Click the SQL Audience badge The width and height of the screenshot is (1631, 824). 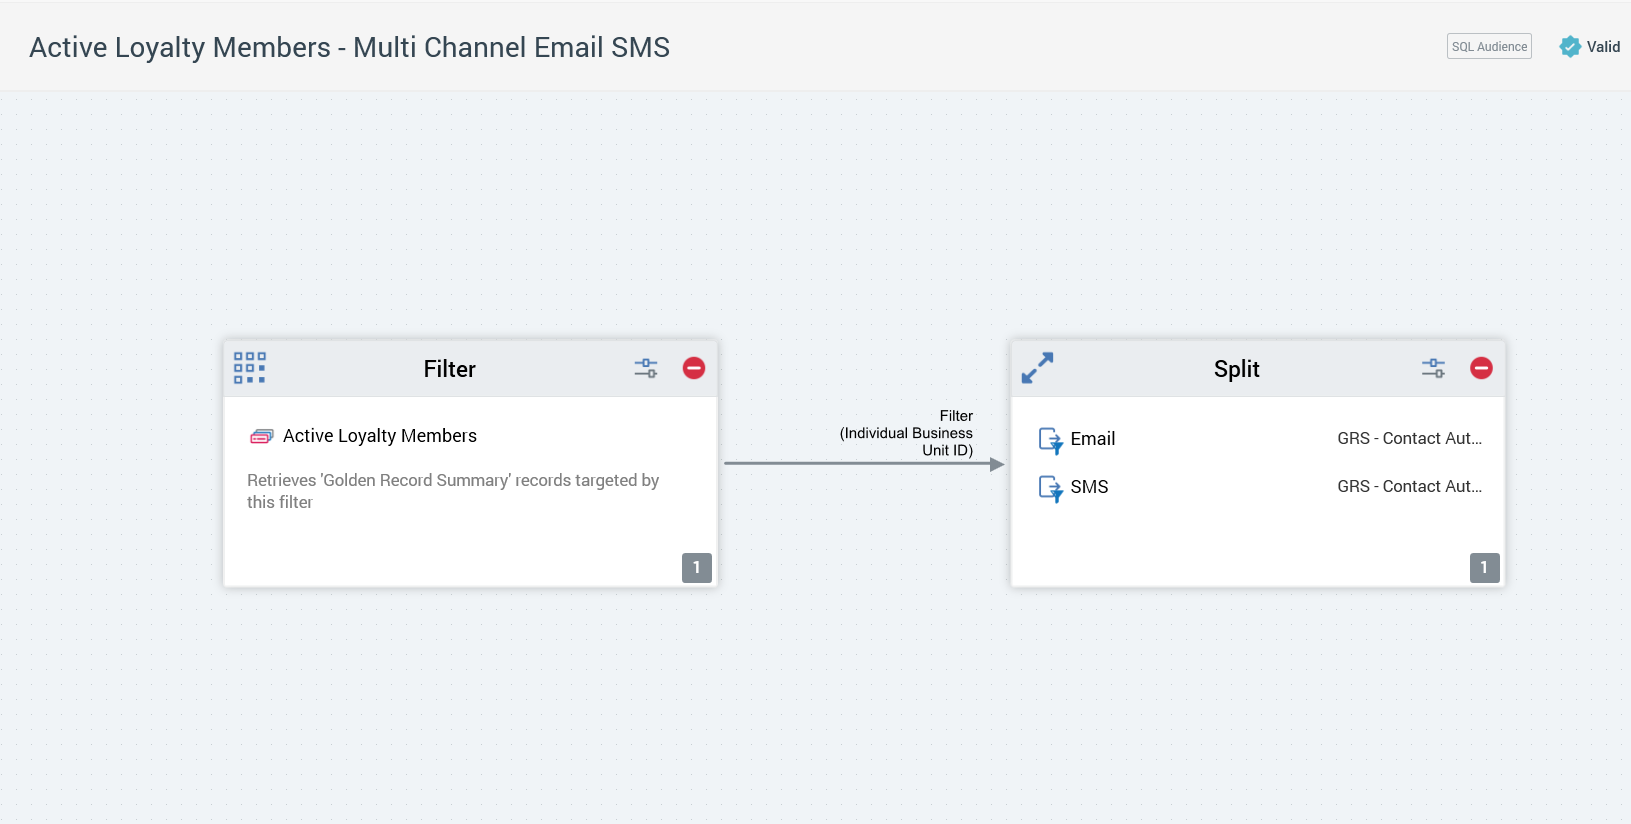click(x=1489, y=47)
